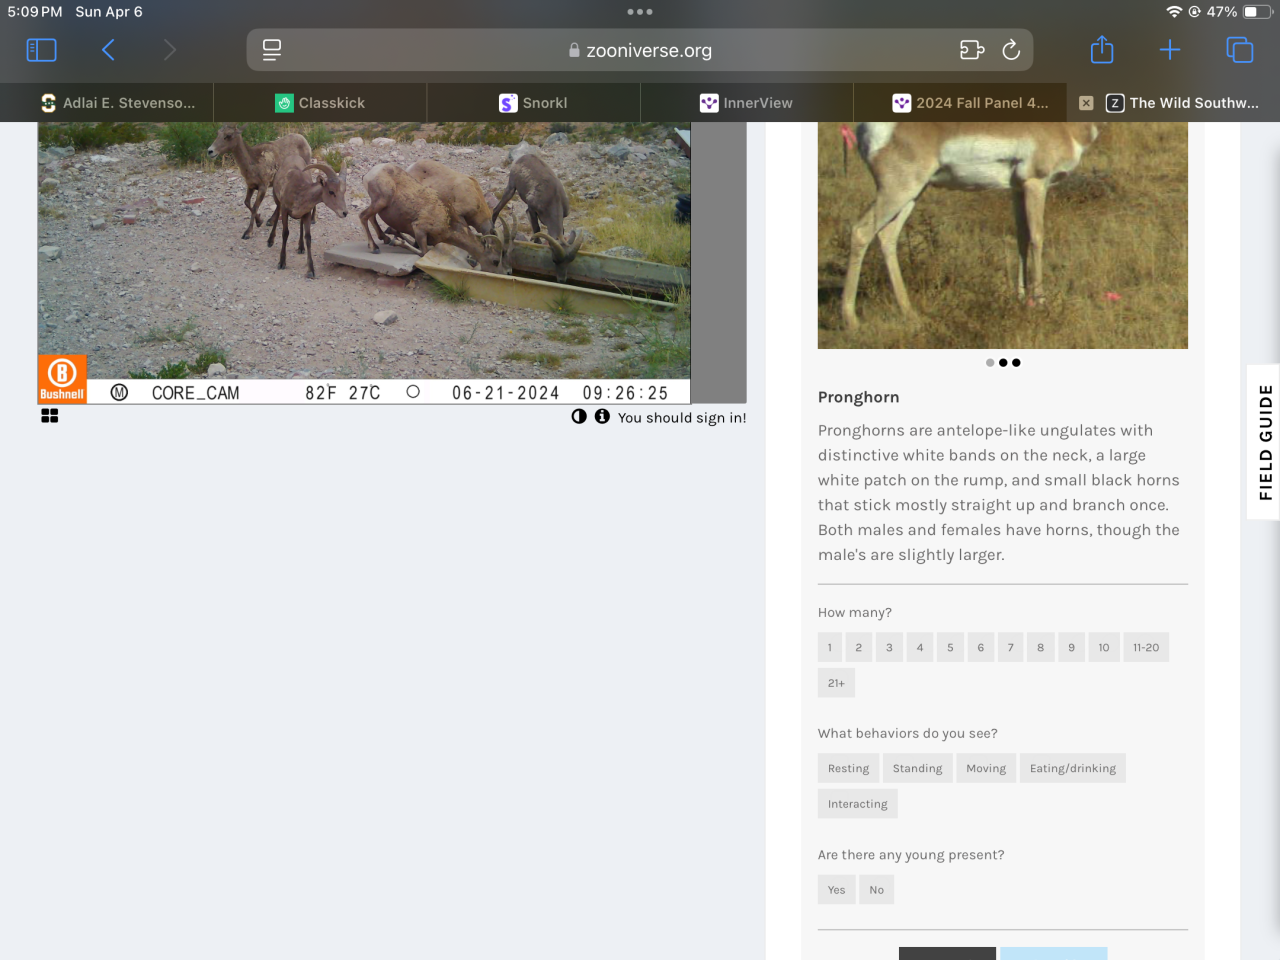This screenshot has height=960, width=1280.
Task: Click the 'Pronghorn' heading
Action: (859, 397)
